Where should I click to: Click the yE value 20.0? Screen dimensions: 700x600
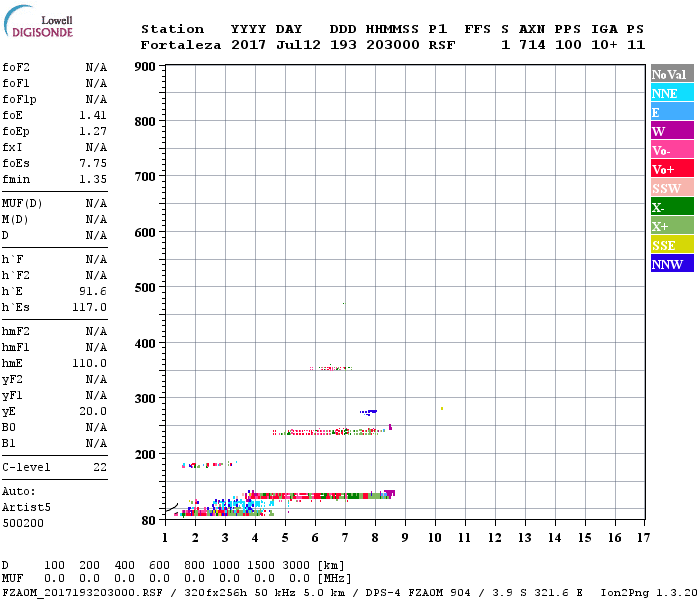(93, 412)
